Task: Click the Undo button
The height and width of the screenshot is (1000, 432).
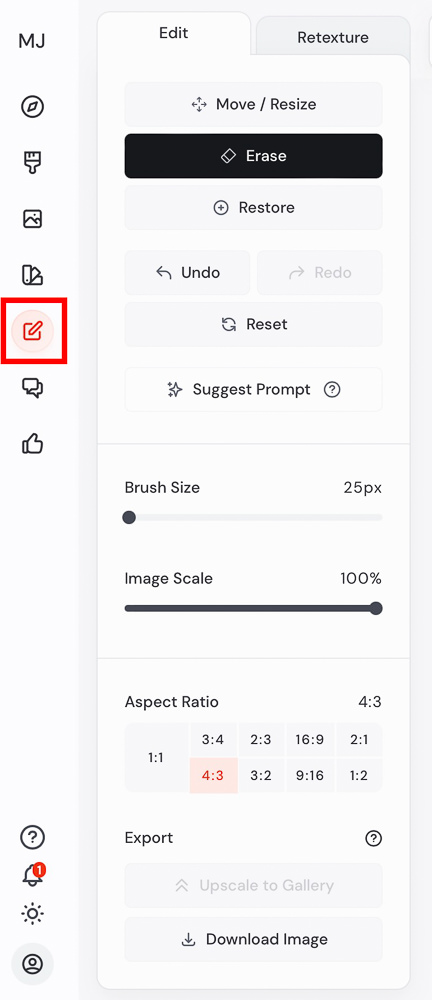Action: click(188, 273)
